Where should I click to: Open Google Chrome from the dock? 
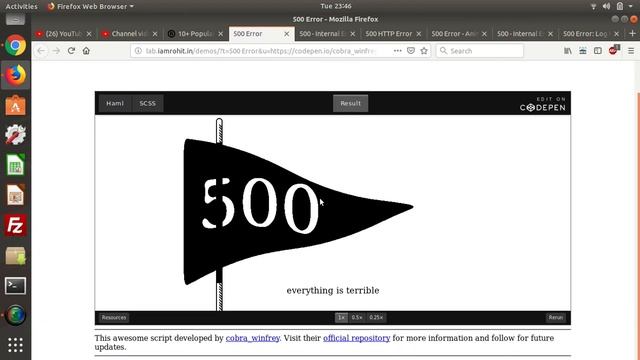(16, 45)
